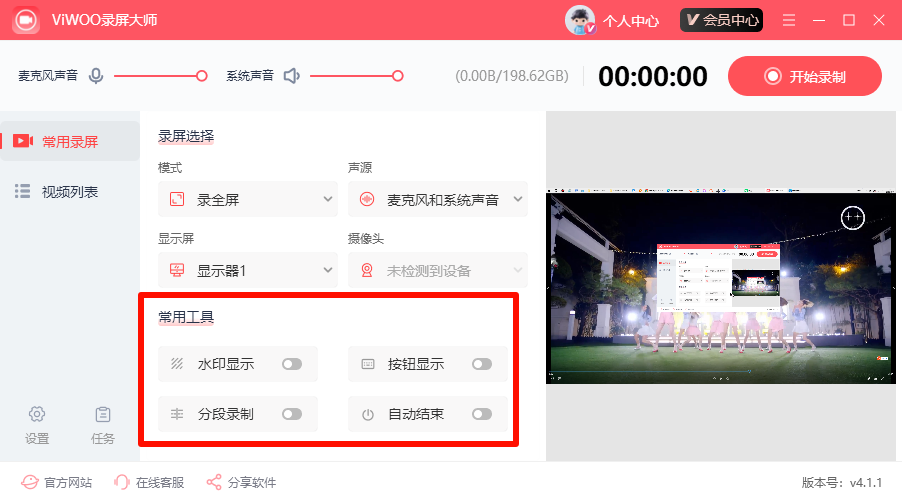Open the hamburger menu in title bar
Image resolution: width=902 pixels, height=502 pixels.
789,20
